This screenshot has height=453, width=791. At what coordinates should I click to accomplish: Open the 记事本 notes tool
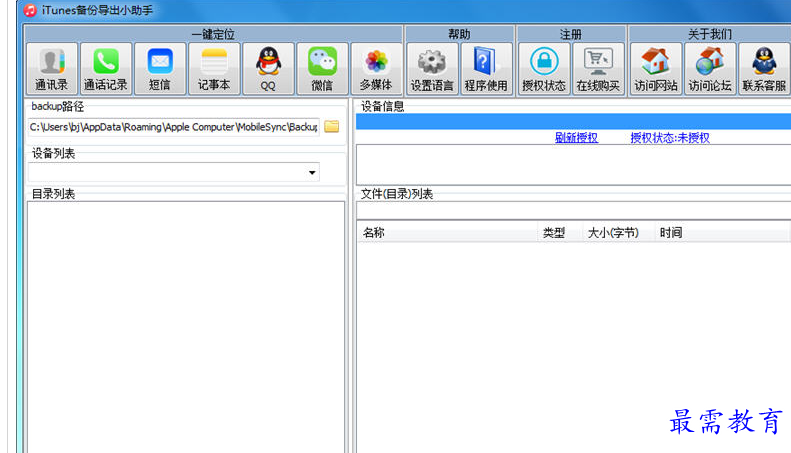pyautogui.click(x=214, y=69)
